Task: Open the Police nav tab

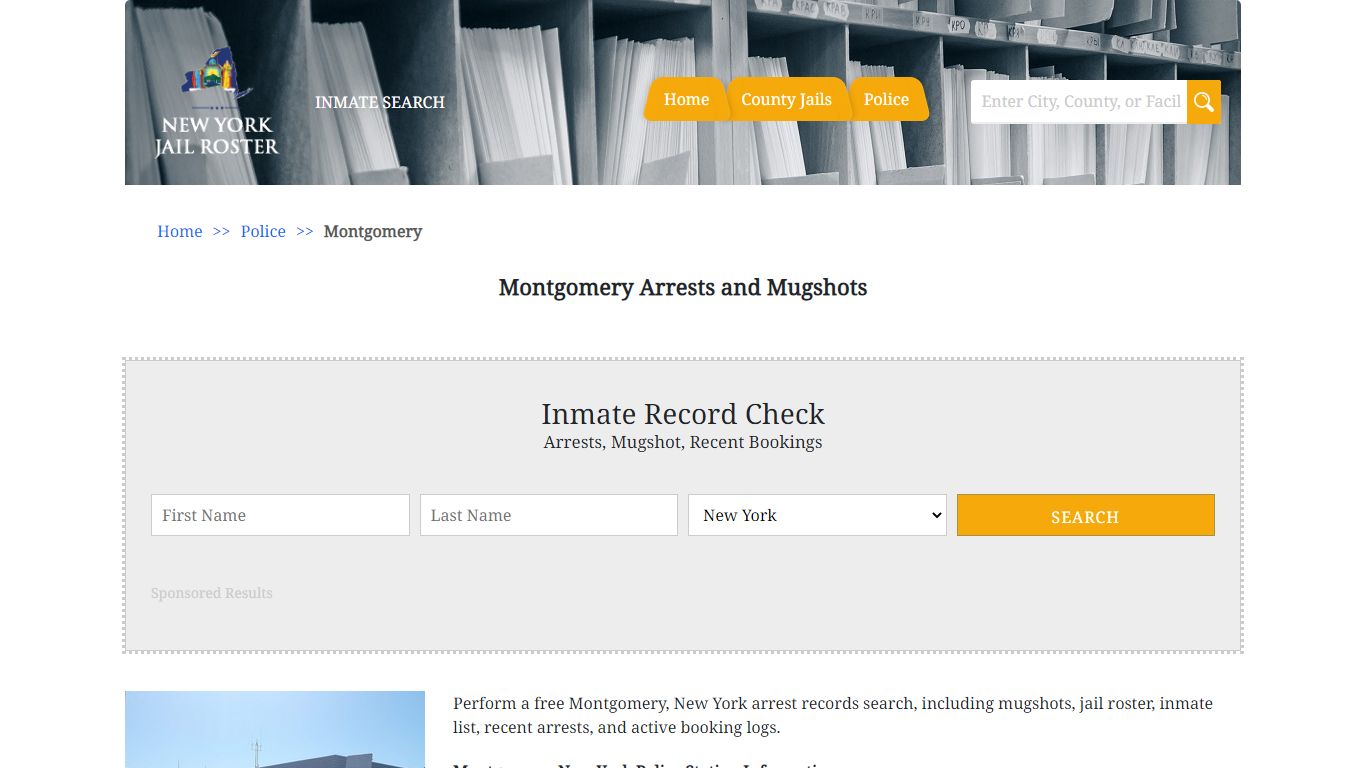Action: coord(886,99)
